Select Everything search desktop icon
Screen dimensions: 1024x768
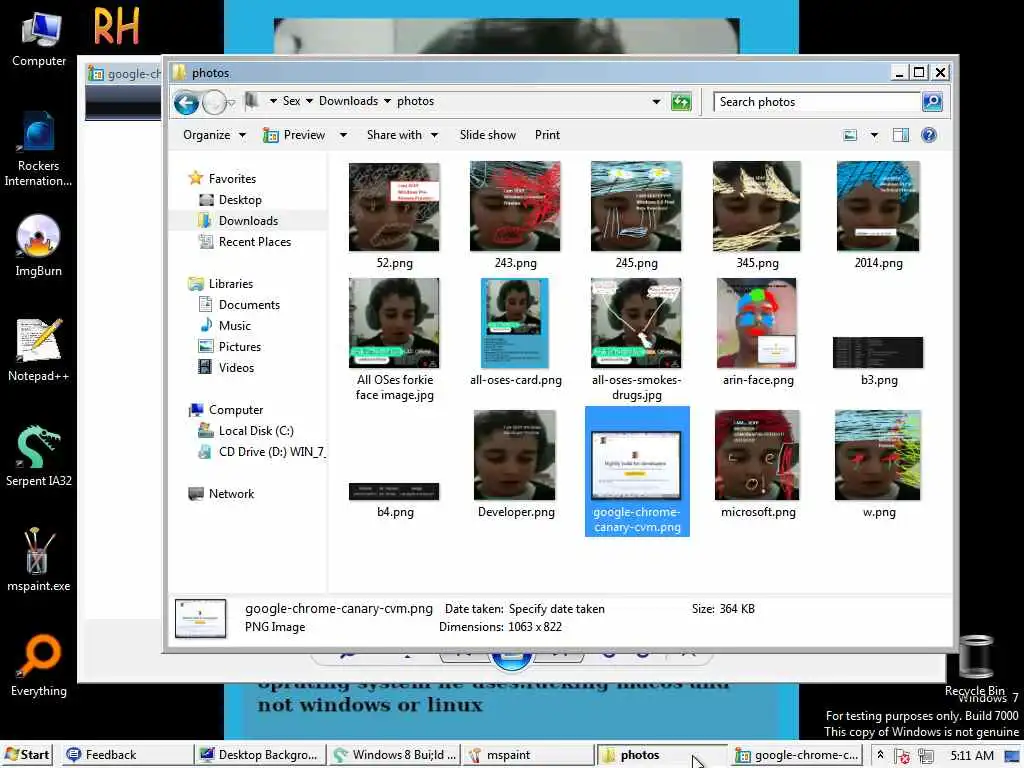pyautogui.click(x=39, y=665)
